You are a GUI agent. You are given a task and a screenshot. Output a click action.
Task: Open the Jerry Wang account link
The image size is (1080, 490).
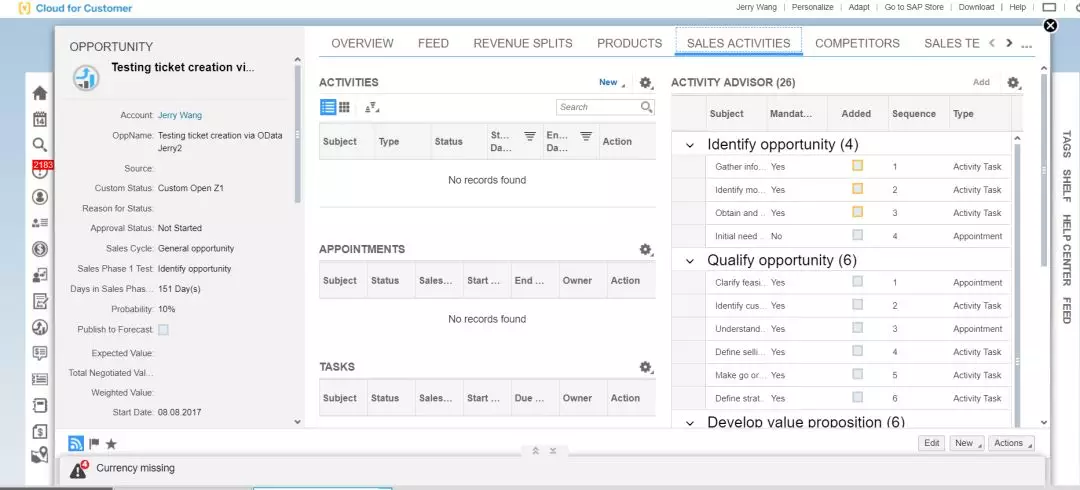[180, 116]
